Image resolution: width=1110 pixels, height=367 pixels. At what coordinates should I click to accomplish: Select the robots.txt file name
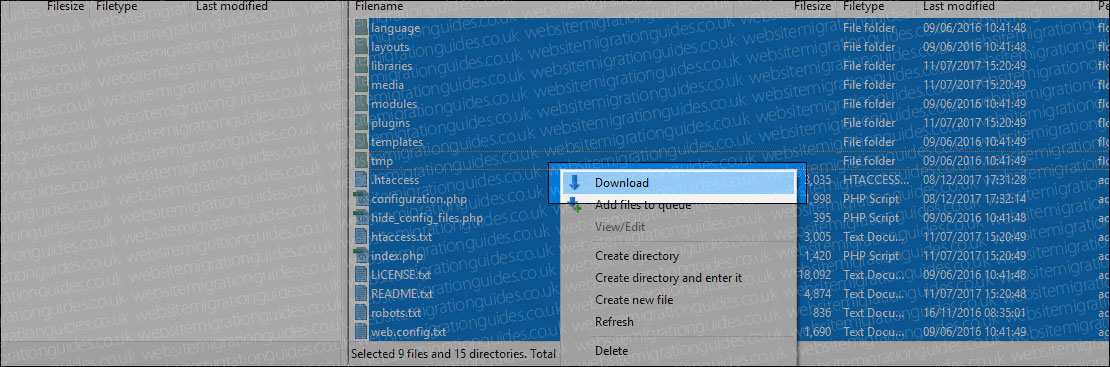[396, 312]
